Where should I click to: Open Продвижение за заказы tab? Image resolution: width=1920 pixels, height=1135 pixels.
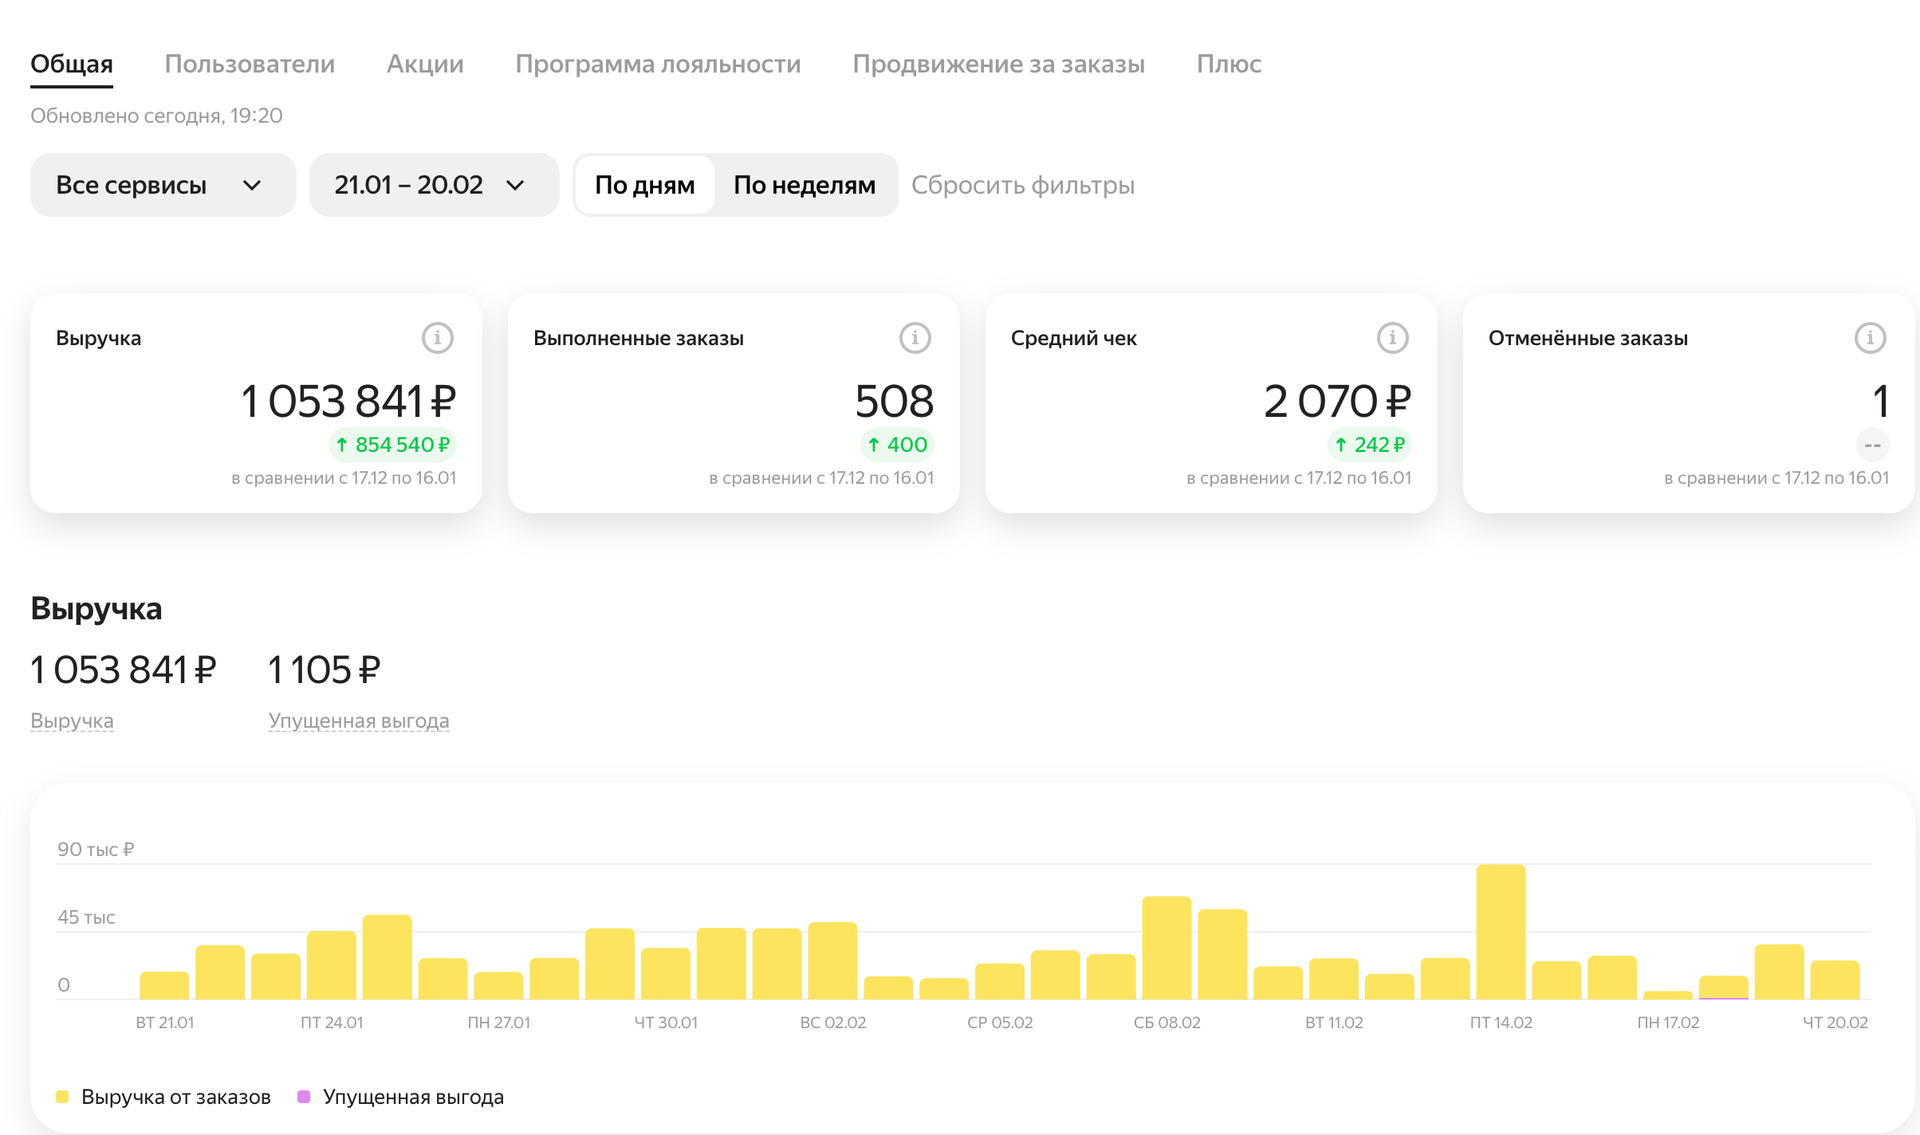tap(999, 64)
